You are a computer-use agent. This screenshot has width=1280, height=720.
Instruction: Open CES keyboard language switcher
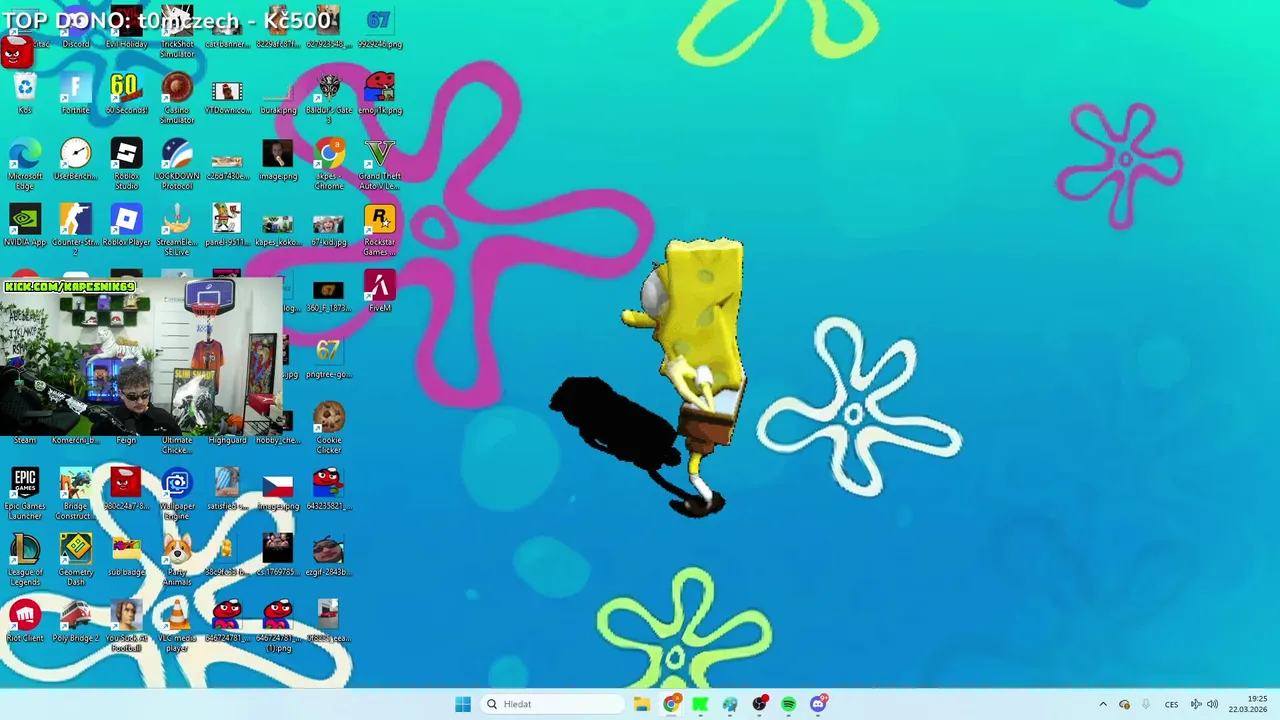pyautogui.click(x=1171, y=704)
